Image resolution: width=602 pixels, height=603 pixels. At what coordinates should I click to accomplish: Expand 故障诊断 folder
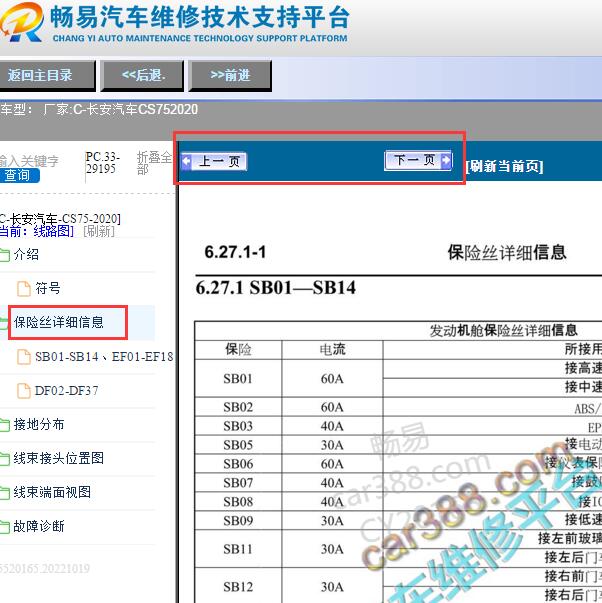tap(38, 526)
